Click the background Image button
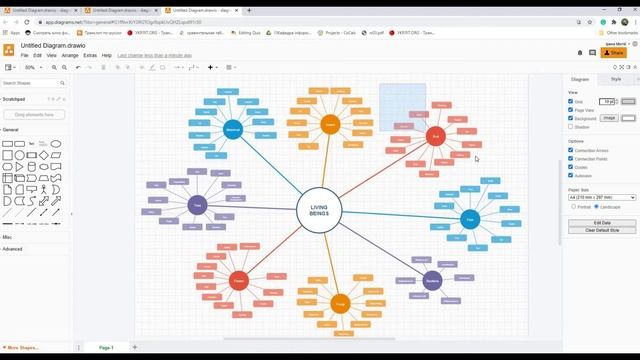 coord(609,118)
